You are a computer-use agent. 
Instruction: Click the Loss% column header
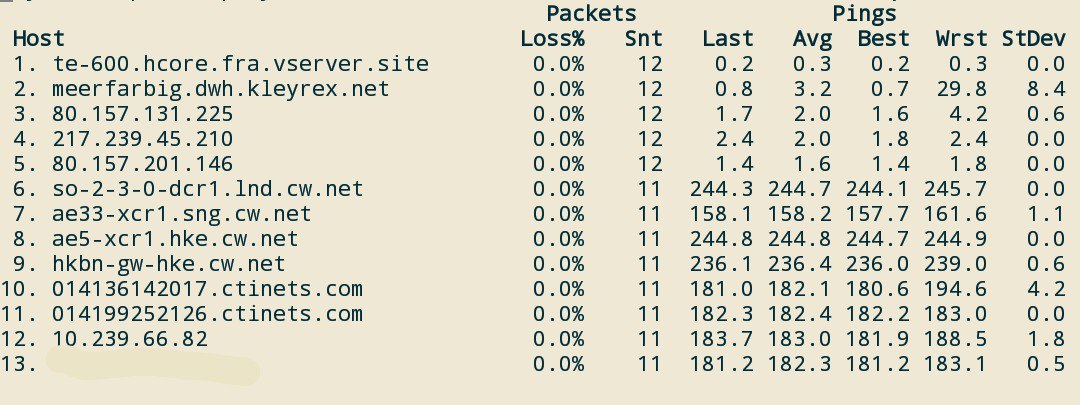[x=552, y=39]
